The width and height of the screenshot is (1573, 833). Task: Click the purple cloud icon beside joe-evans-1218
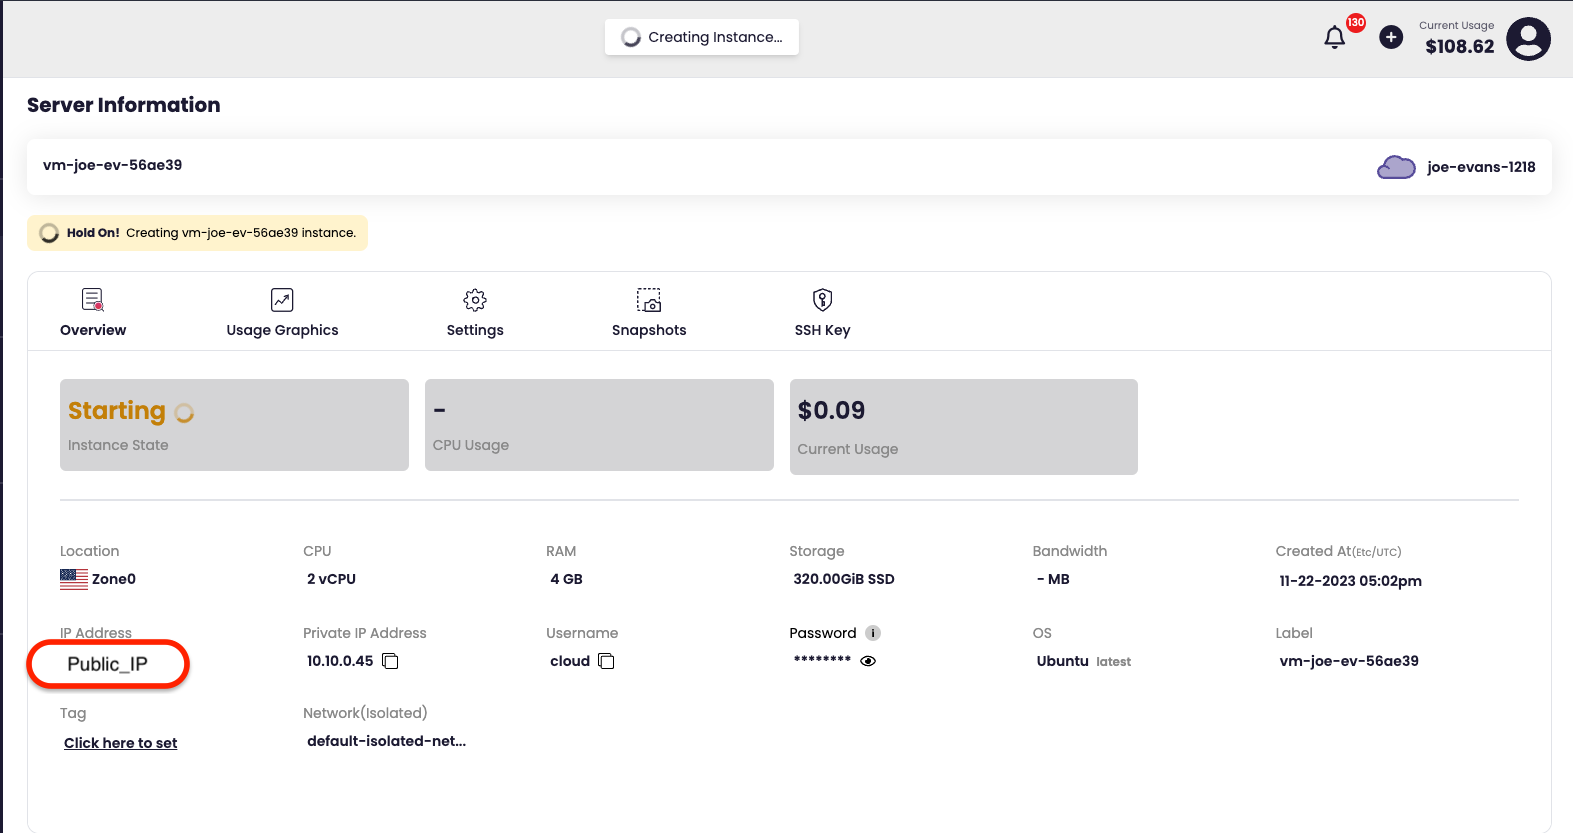(x=1396, y=167)
